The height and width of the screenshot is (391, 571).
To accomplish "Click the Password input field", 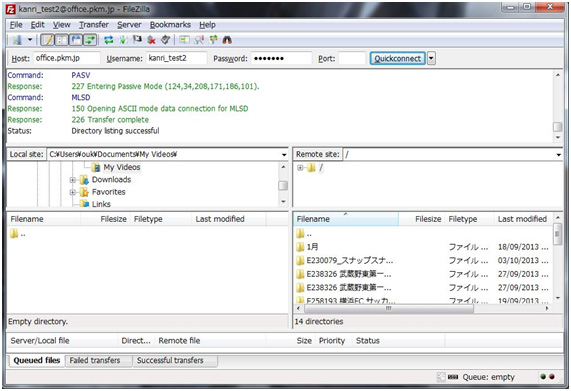I will coord(281,58).
